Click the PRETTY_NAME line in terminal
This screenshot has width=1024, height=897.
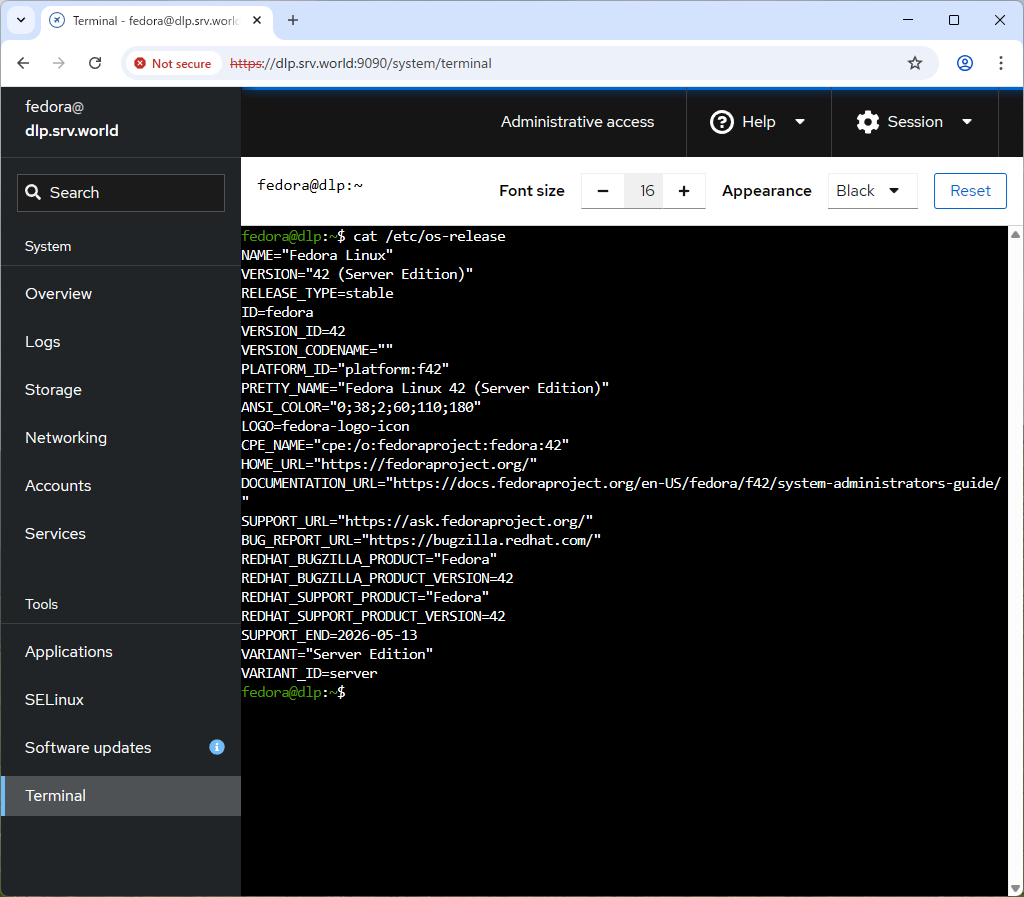click(x=424, y=388)
